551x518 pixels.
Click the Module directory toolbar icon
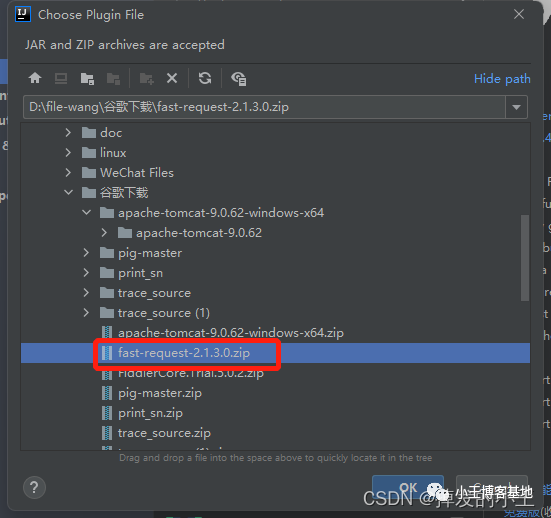(113, 78)
